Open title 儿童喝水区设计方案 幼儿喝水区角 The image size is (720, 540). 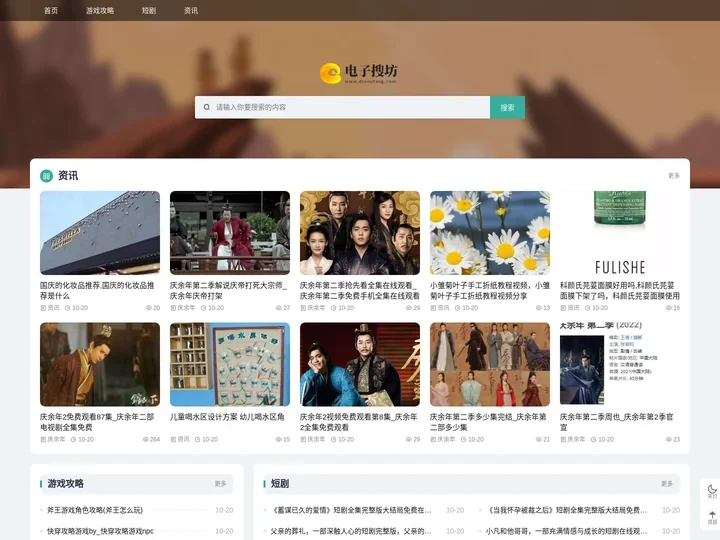coord(227,417)
